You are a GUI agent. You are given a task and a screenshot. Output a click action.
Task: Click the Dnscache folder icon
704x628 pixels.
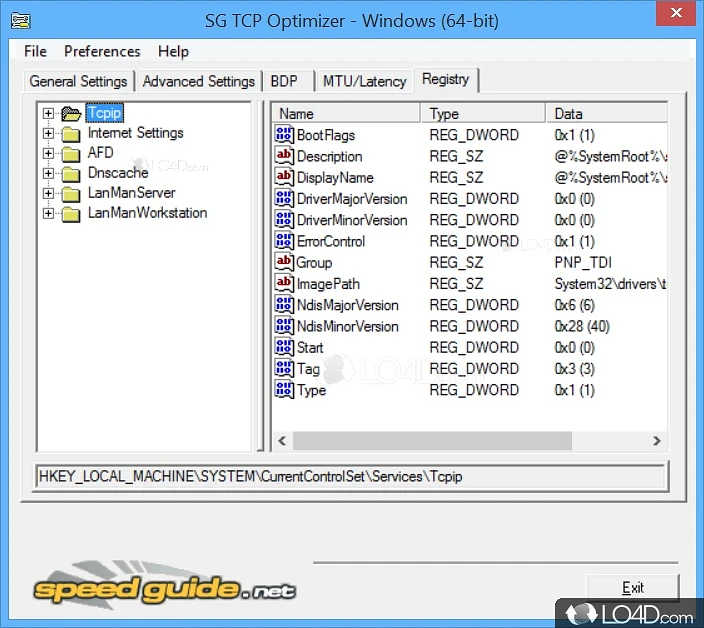(x=71, y=173)
